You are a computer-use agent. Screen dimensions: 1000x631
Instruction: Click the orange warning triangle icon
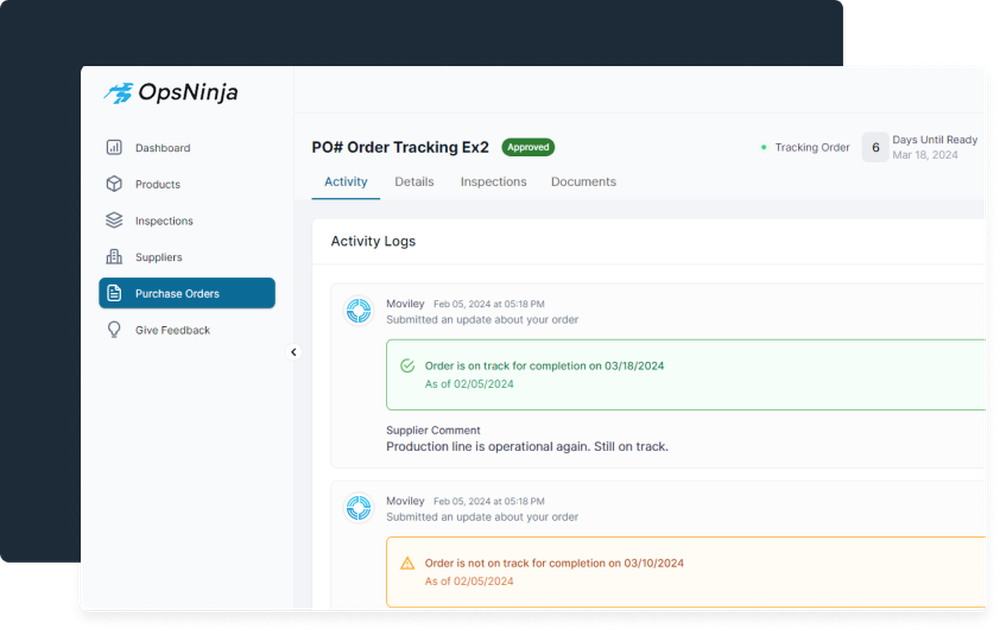[x=408, y=563]
